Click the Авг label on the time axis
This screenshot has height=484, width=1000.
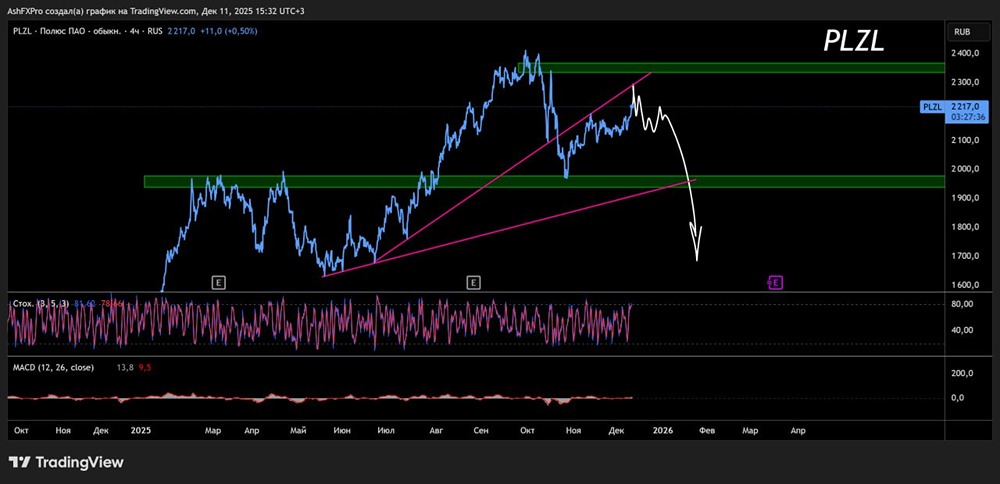pyautogui.click(x=436, y=431)
